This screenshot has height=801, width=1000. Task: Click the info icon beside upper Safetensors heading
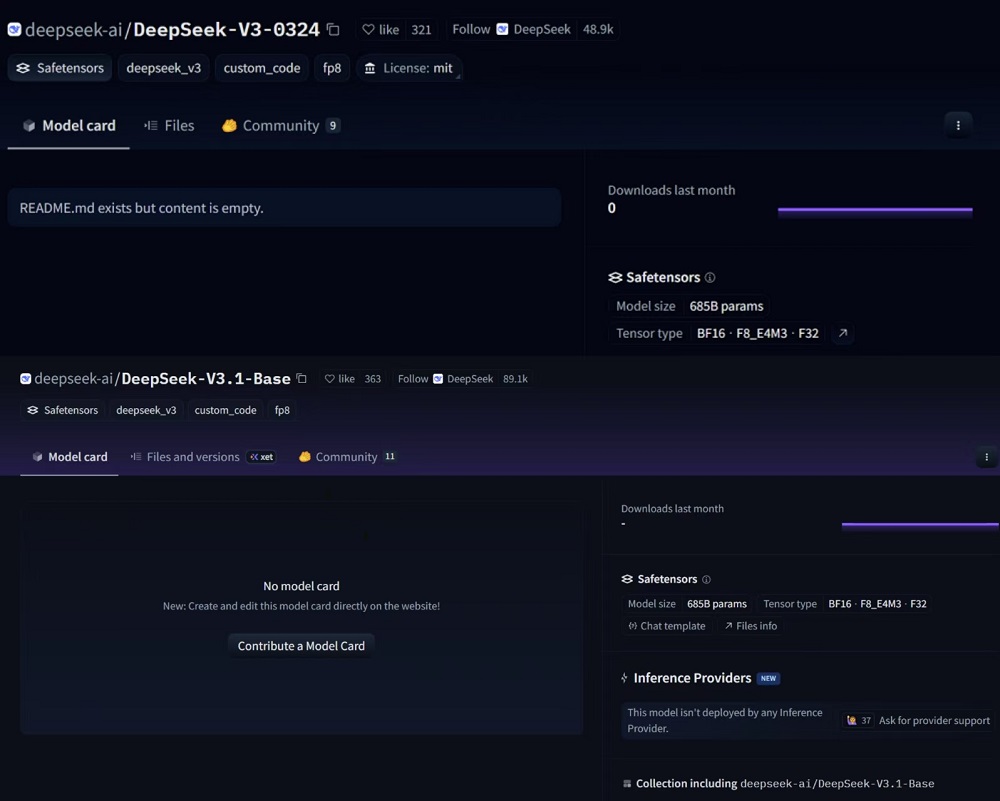tap(710, 278)
